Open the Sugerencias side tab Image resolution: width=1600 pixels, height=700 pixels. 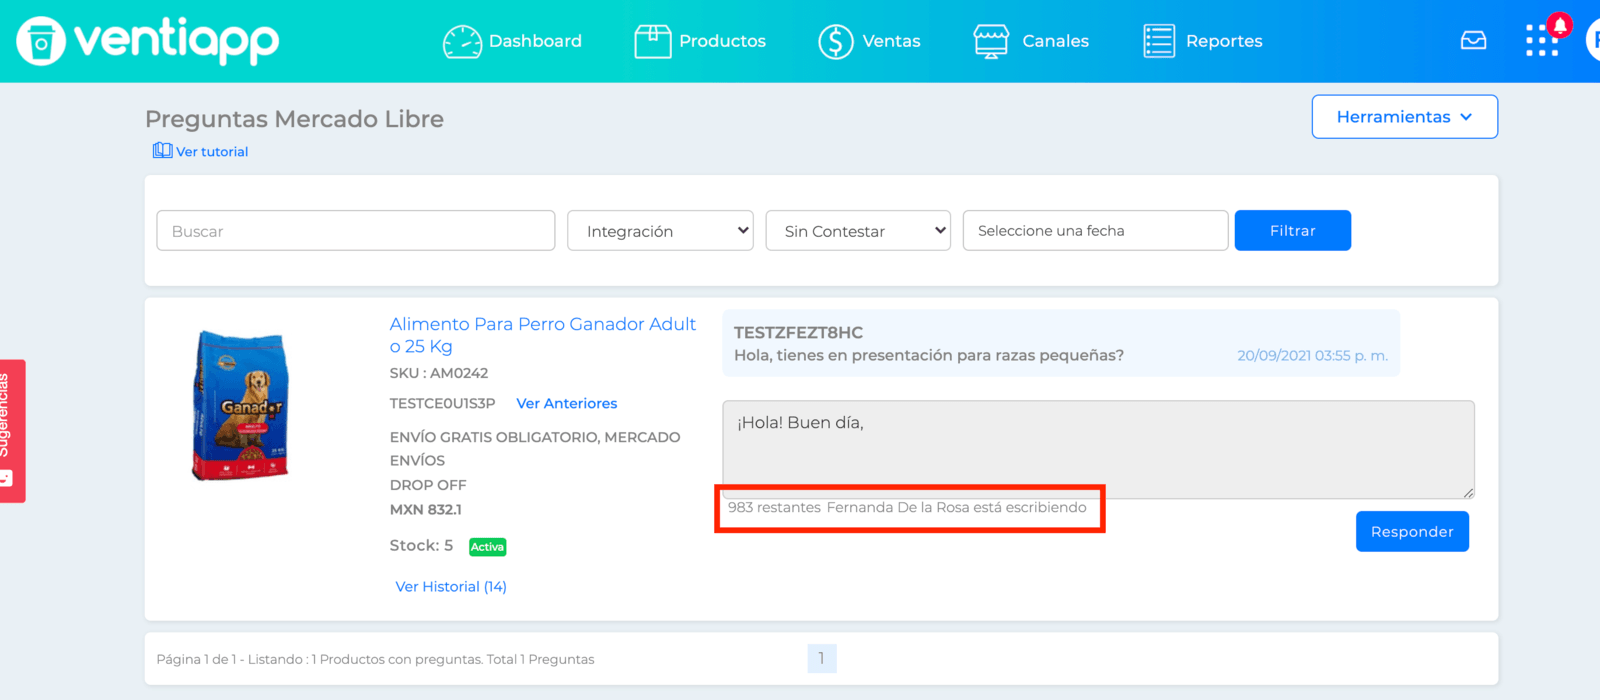[x=12, y=430]
